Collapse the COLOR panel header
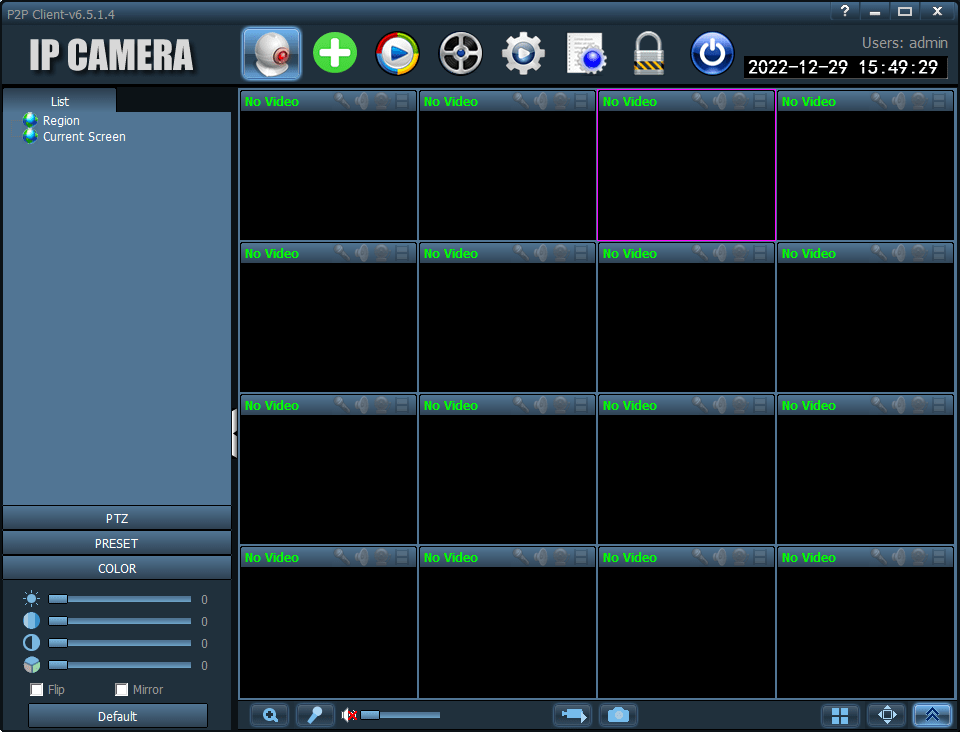Viewport: 960px width, 732px height. (x=117, y=569)
